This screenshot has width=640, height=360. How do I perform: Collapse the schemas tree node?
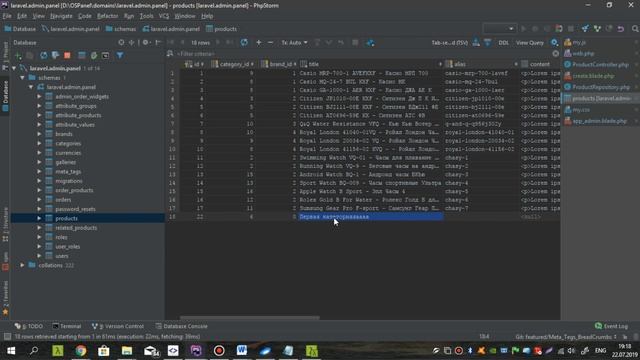click(22, 78)
